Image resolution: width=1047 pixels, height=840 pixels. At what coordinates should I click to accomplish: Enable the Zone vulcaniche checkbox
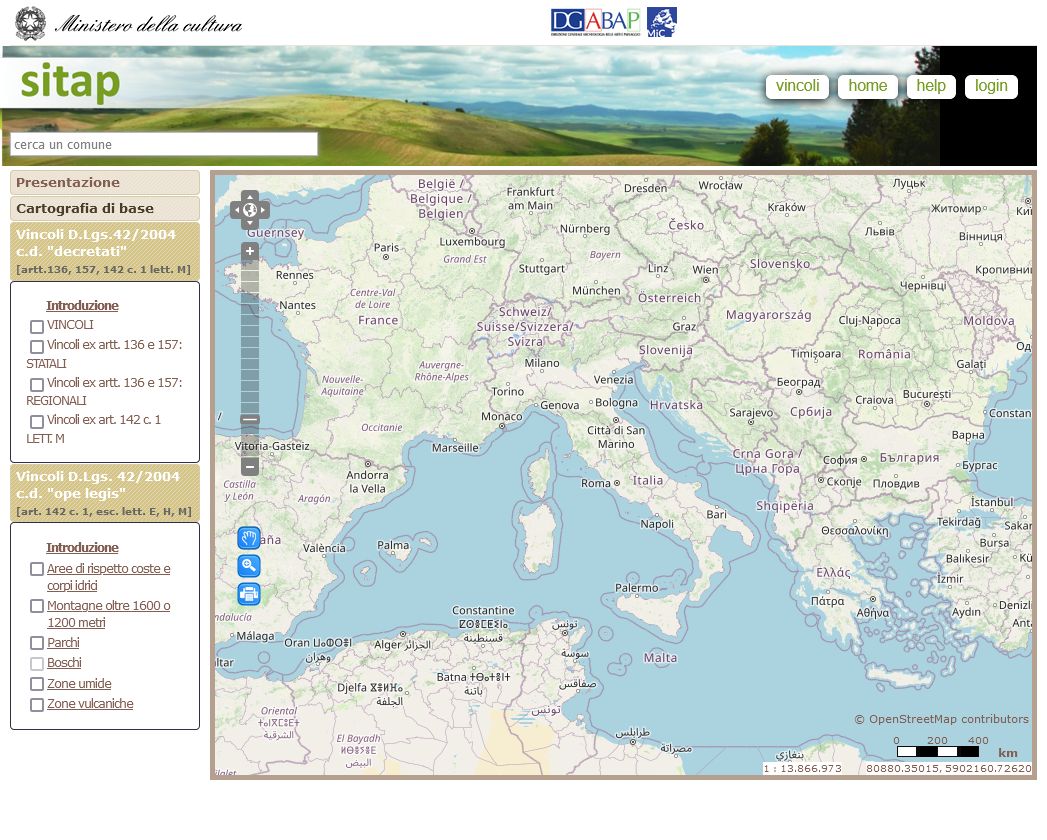tap(37, 704)
